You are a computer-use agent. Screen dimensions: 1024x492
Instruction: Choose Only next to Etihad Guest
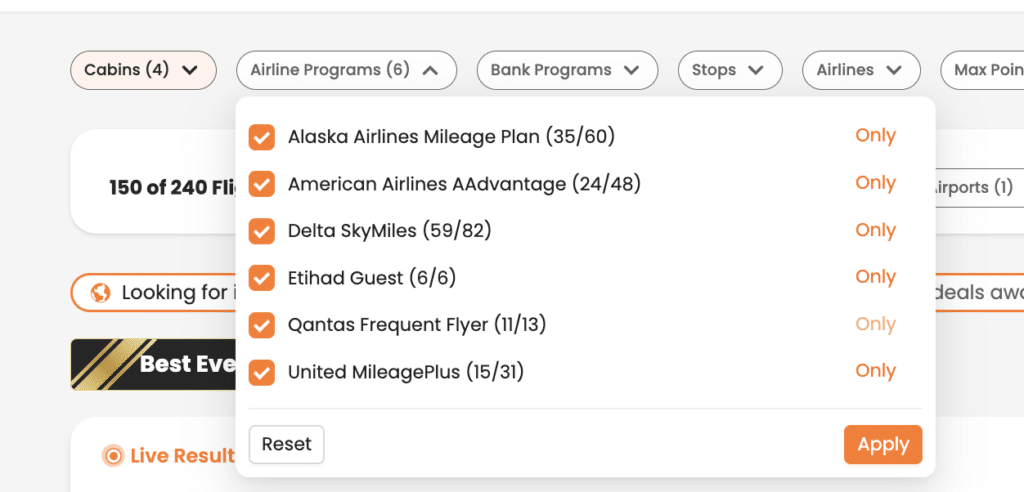[875, 277]
